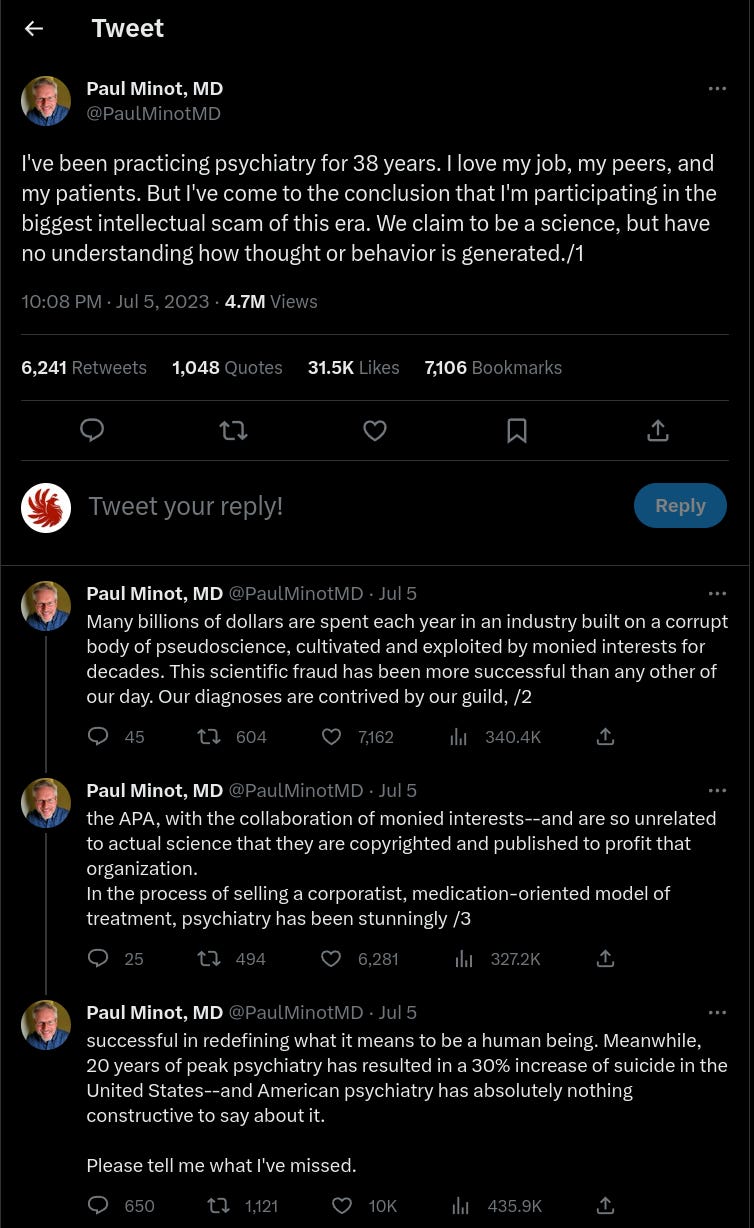The image size is (754, 1228).
Task: Click the blue Reply button
Action: 680,506
